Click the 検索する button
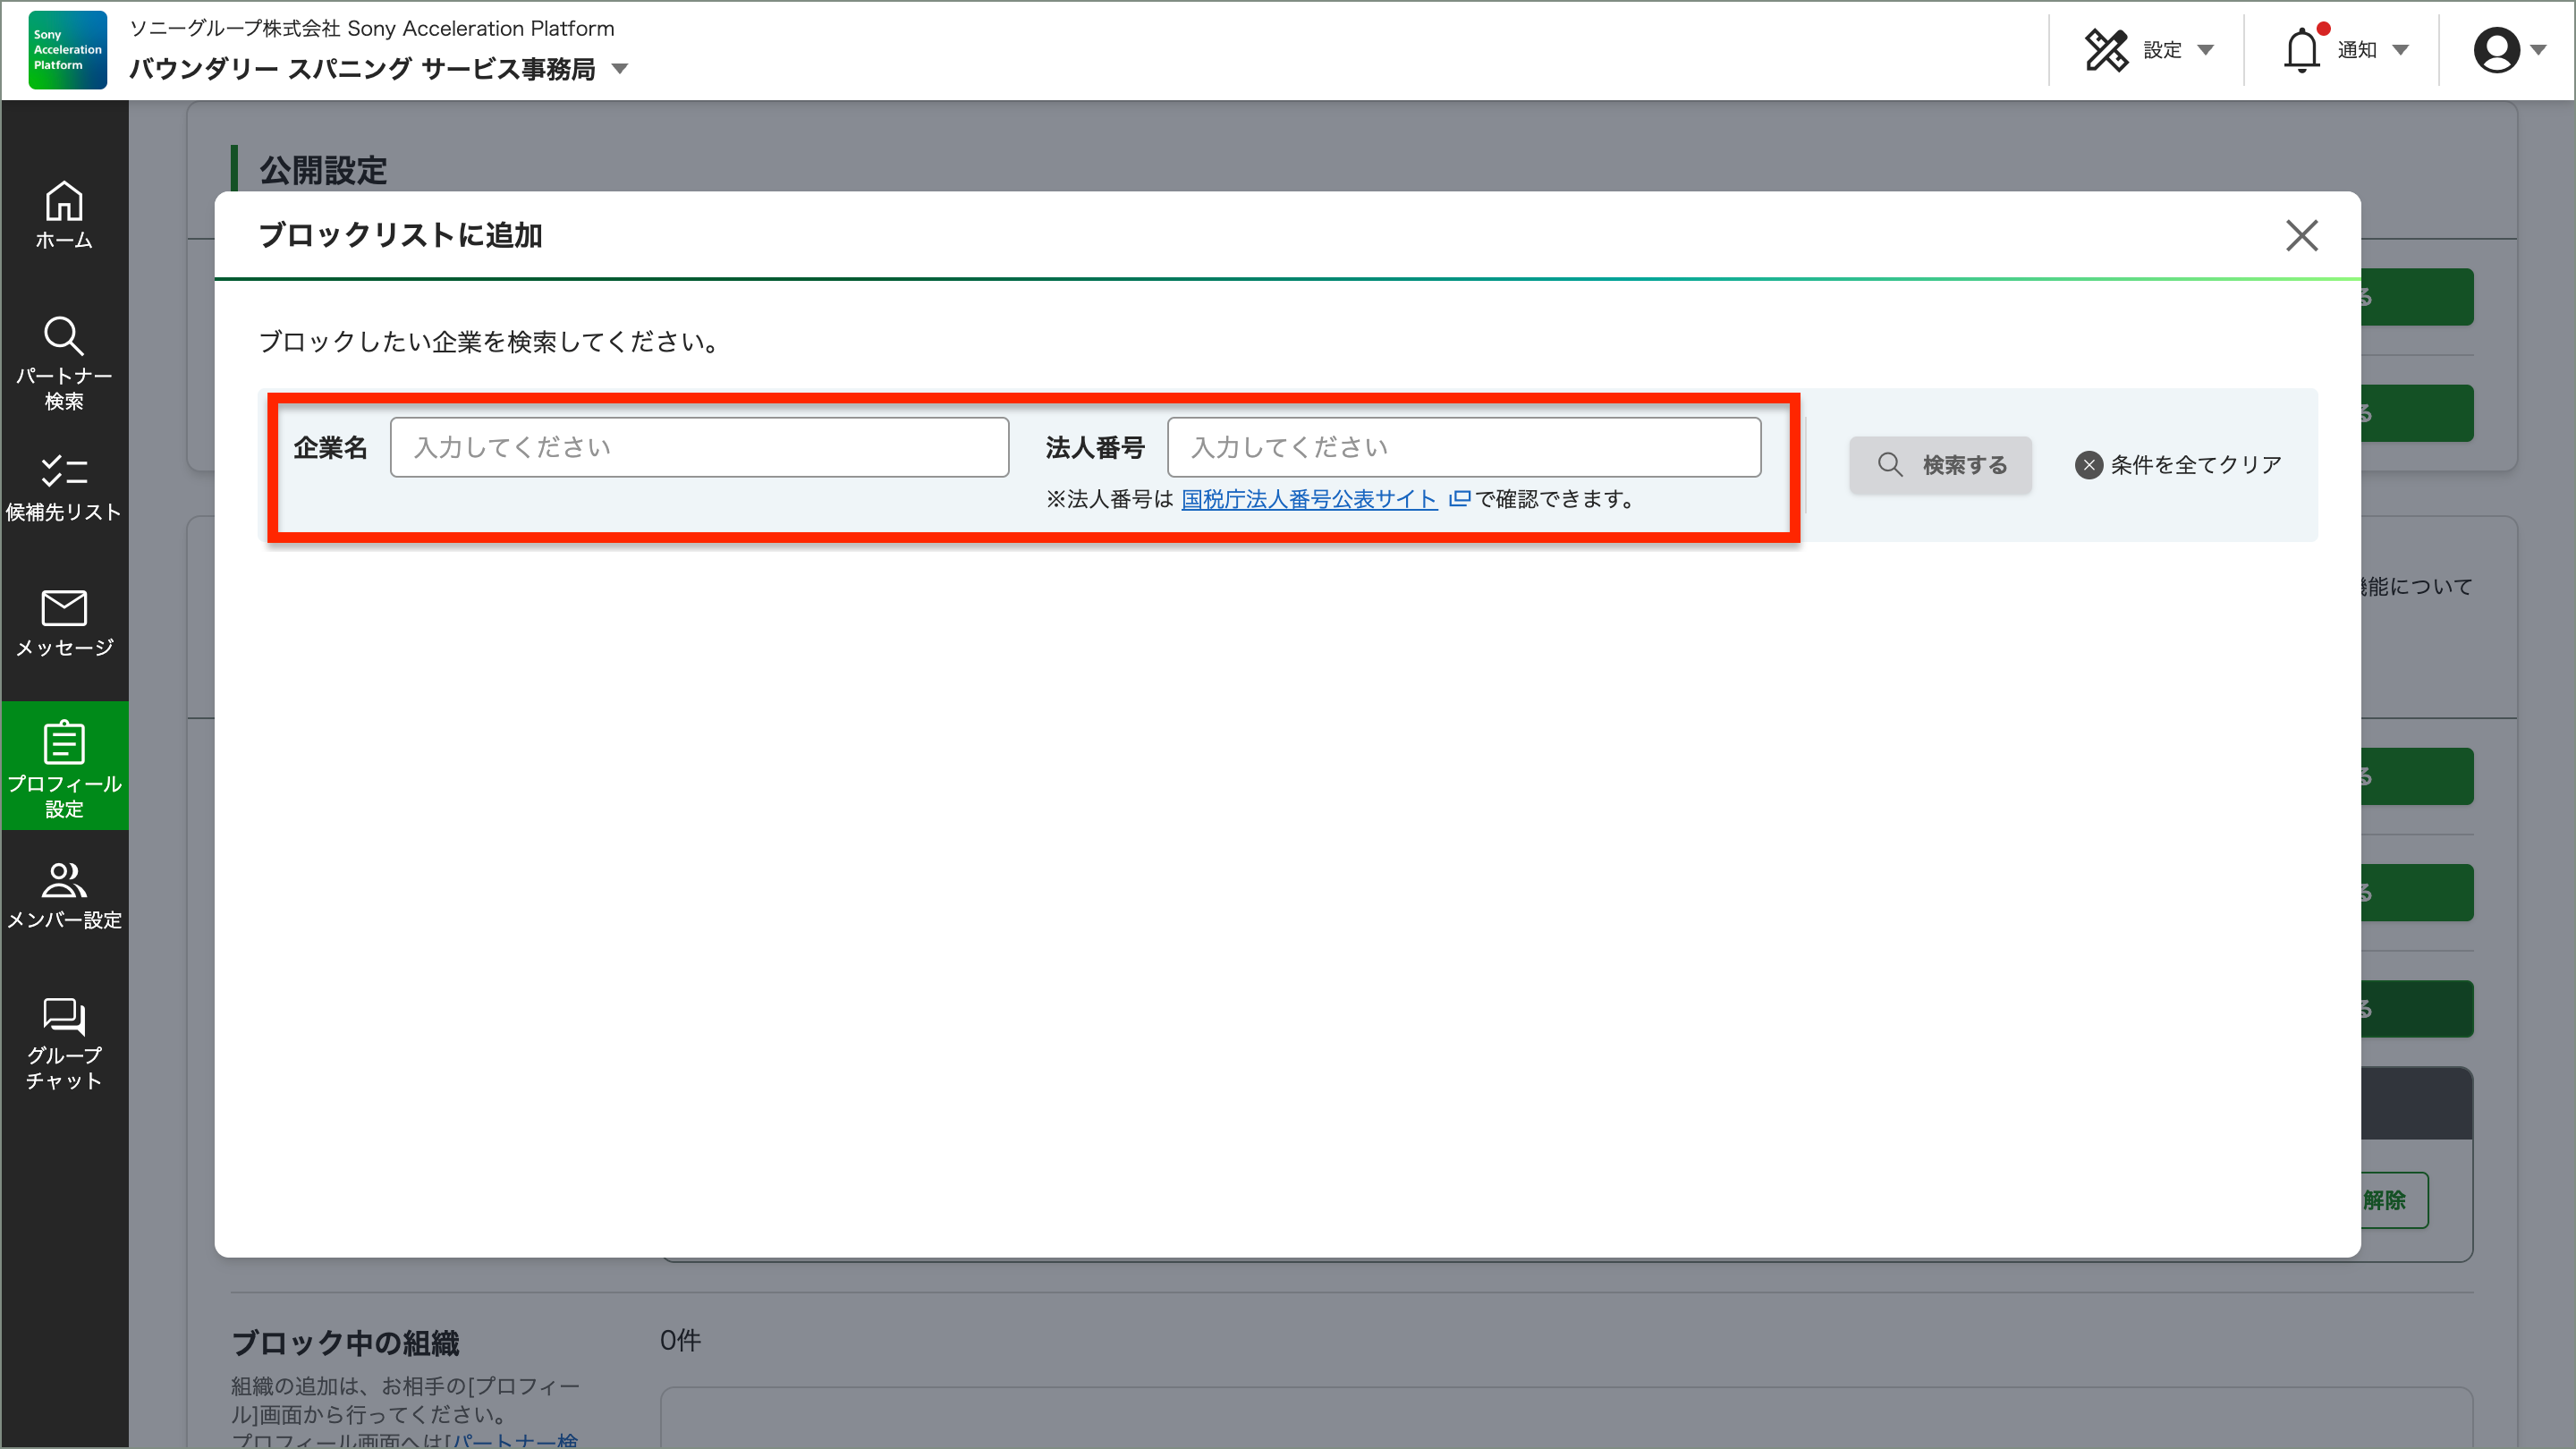Screen dimensions: 2576x1449 [1940, 464]
